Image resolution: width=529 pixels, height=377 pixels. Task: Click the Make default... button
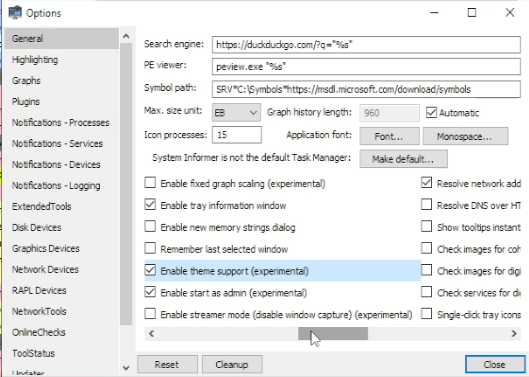pos(403,159)
